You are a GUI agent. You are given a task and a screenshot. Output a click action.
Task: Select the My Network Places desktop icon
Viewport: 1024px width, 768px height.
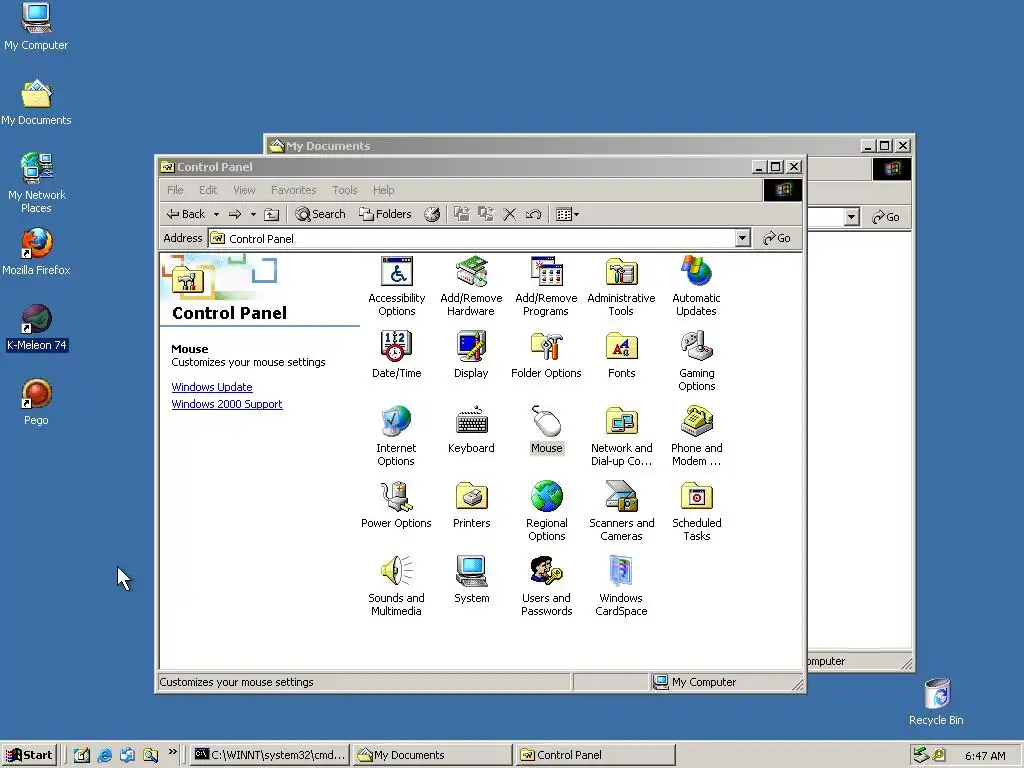coord(37,183)
